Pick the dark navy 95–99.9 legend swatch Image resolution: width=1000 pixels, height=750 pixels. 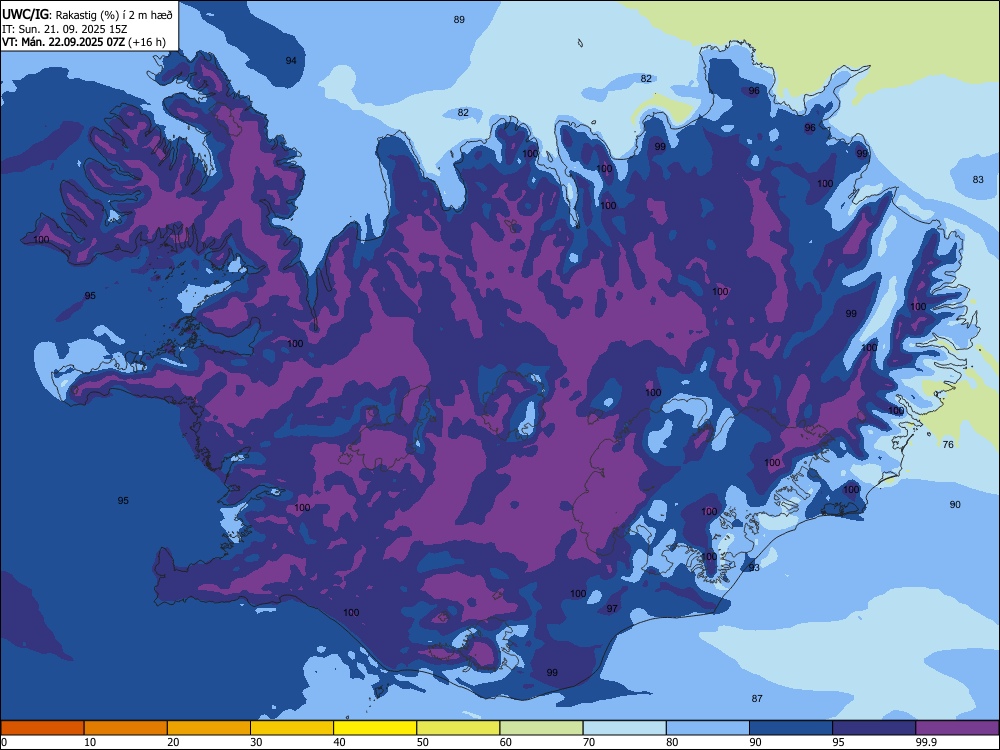(874, 728)
